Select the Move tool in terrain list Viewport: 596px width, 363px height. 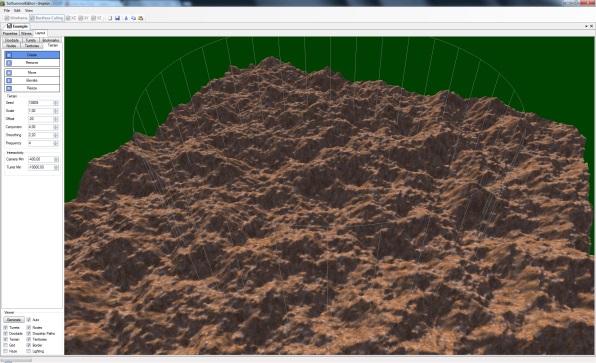[x=32, y=72]
